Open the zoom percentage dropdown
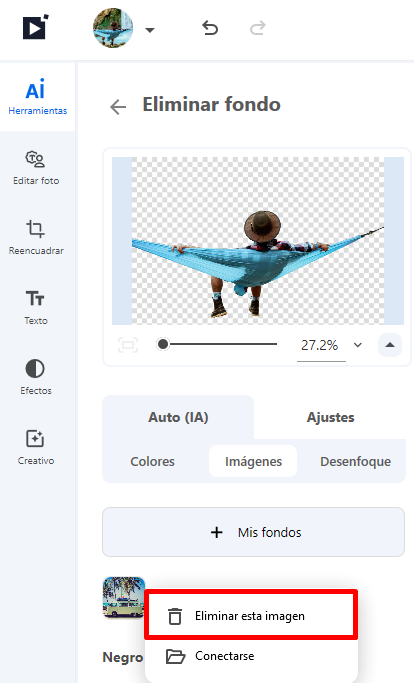Screen dimensions: 414x683 (358, 345)
